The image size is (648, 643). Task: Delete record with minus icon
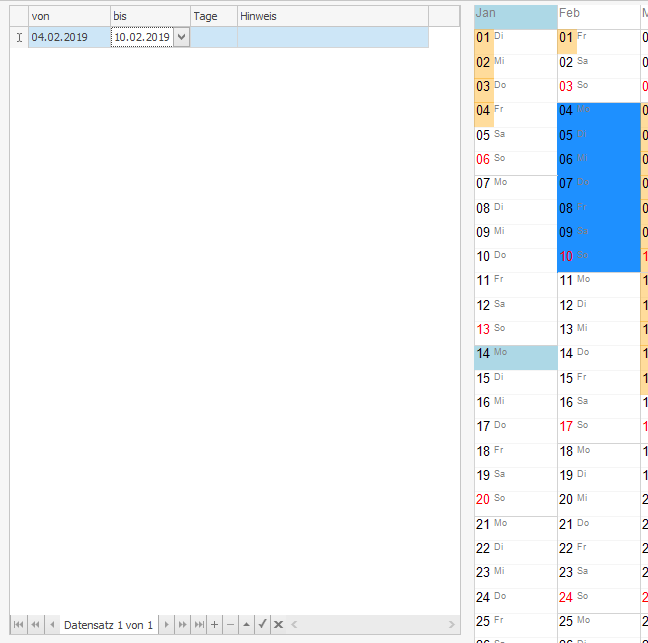231,625
